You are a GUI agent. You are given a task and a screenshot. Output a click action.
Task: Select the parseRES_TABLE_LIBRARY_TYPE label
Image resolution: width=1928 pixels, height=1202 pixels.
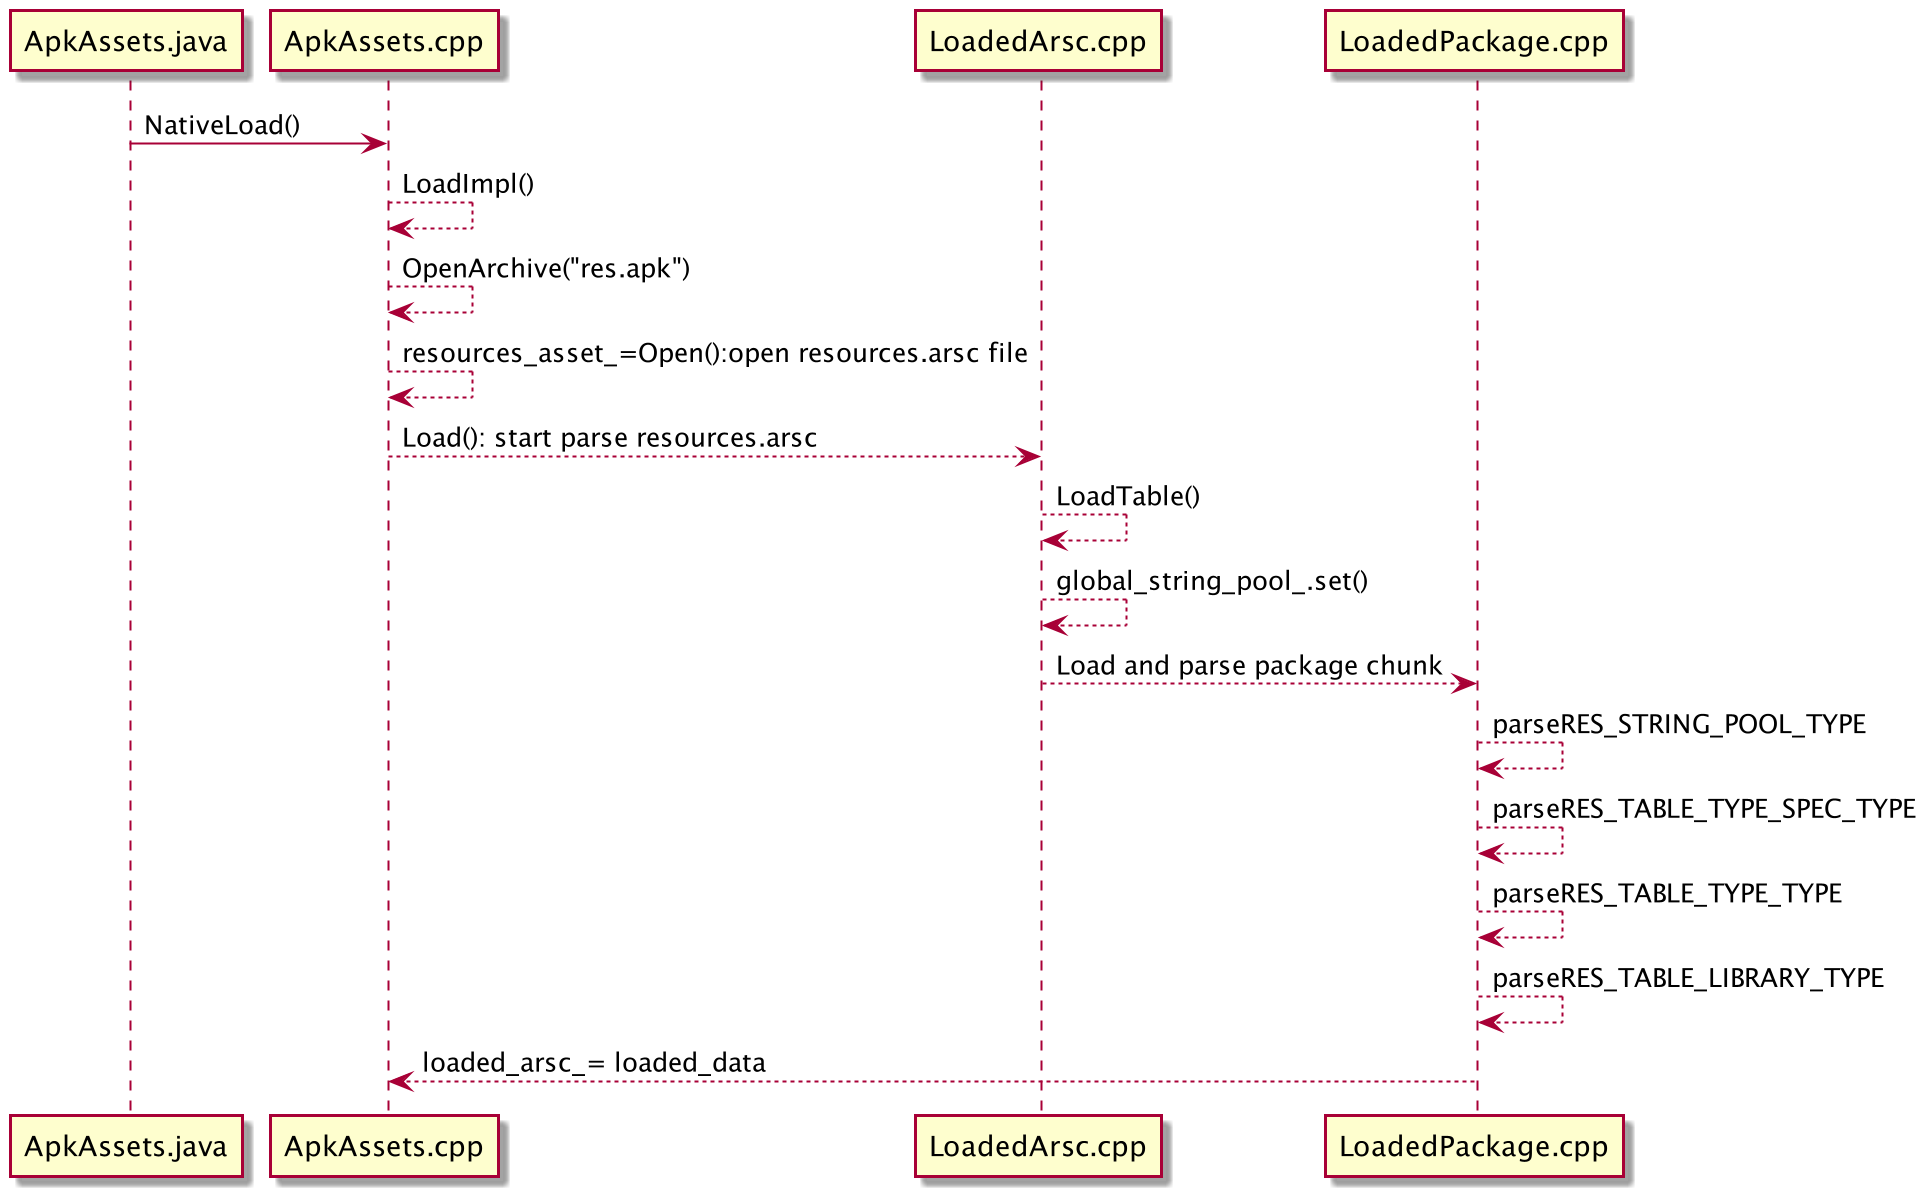tap(1688, 978)
